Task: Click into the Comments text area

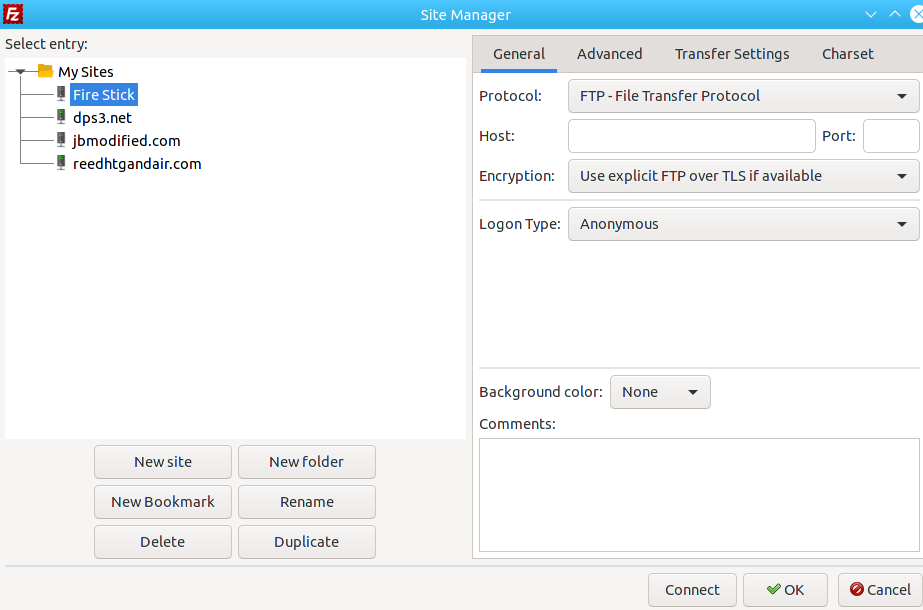Action: point(699,495)
